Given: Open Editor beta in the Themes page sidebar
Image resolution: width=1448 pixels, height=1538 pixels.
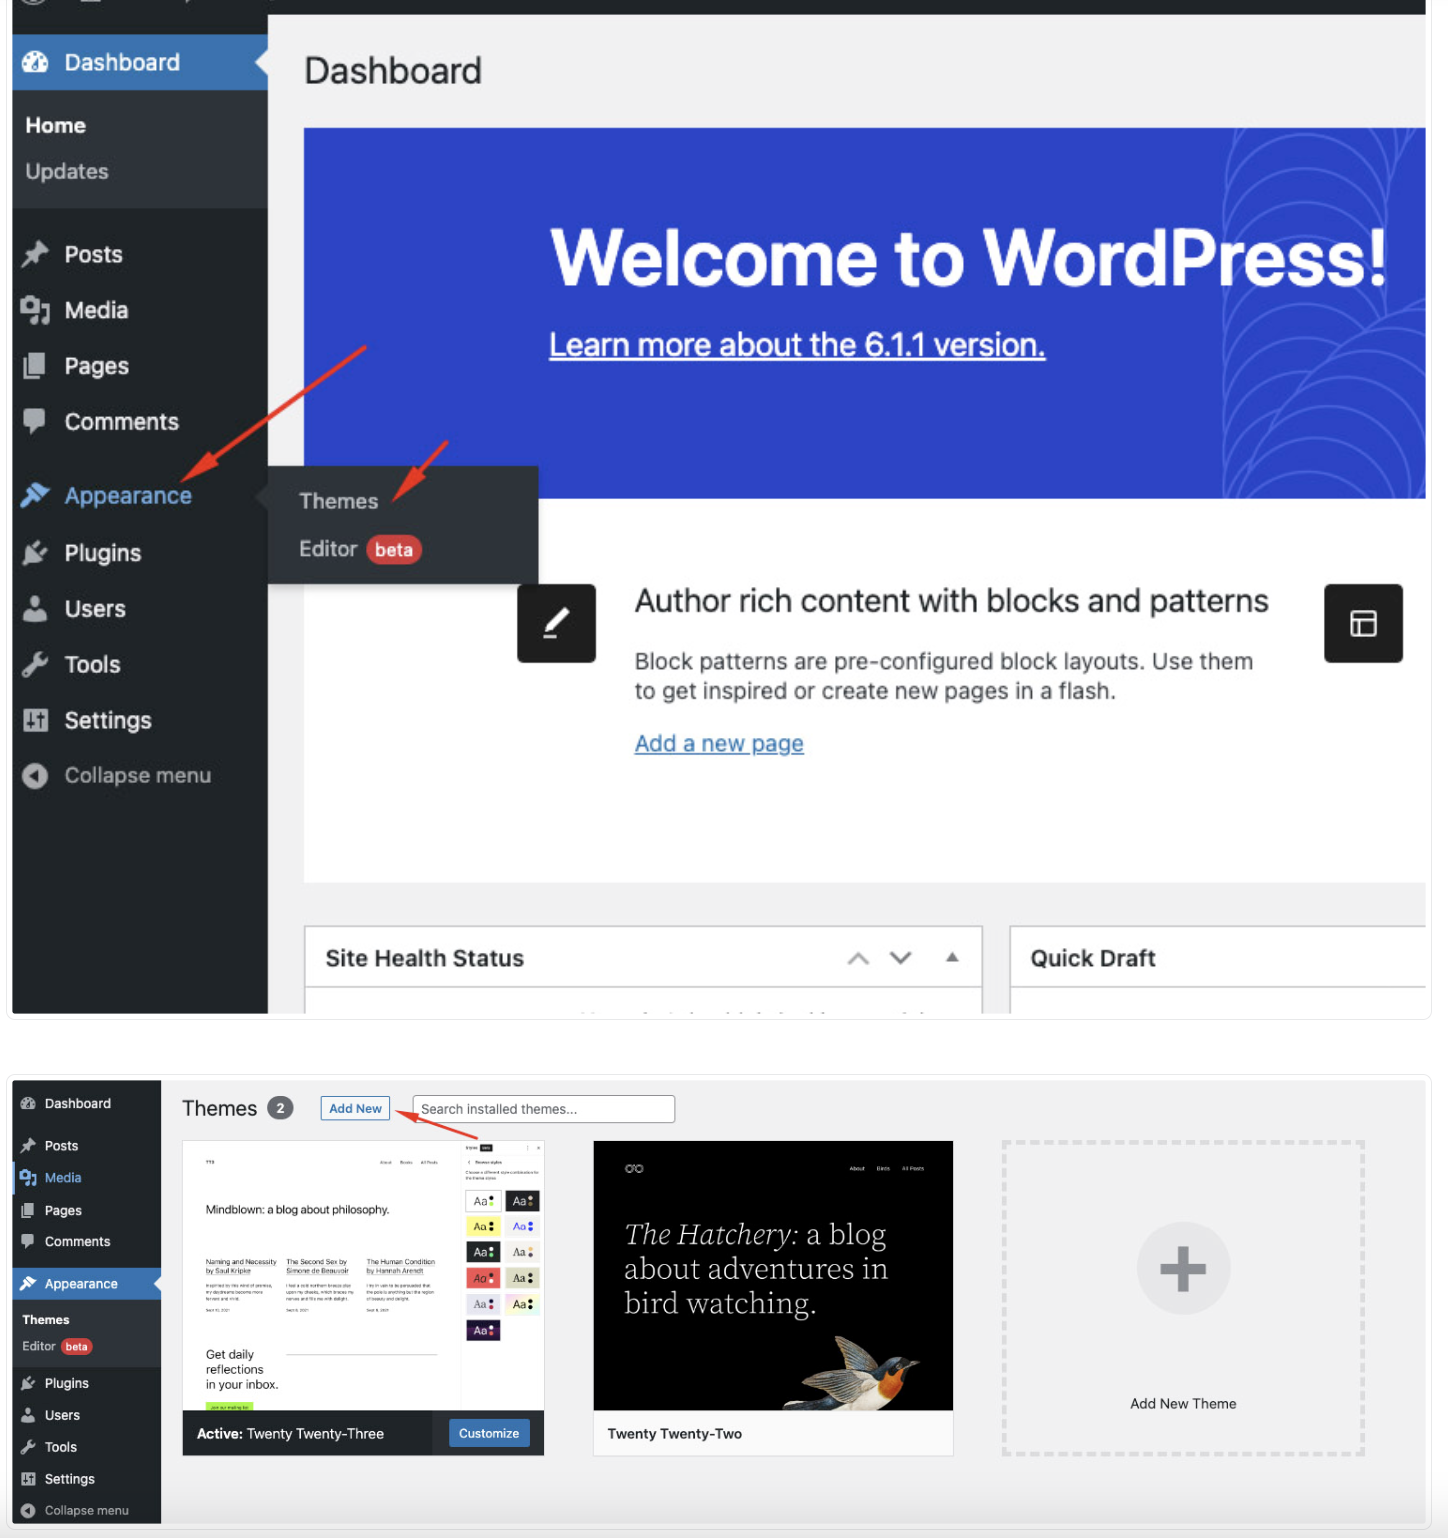Looking at the screenshot, I should coord(57,1346).
